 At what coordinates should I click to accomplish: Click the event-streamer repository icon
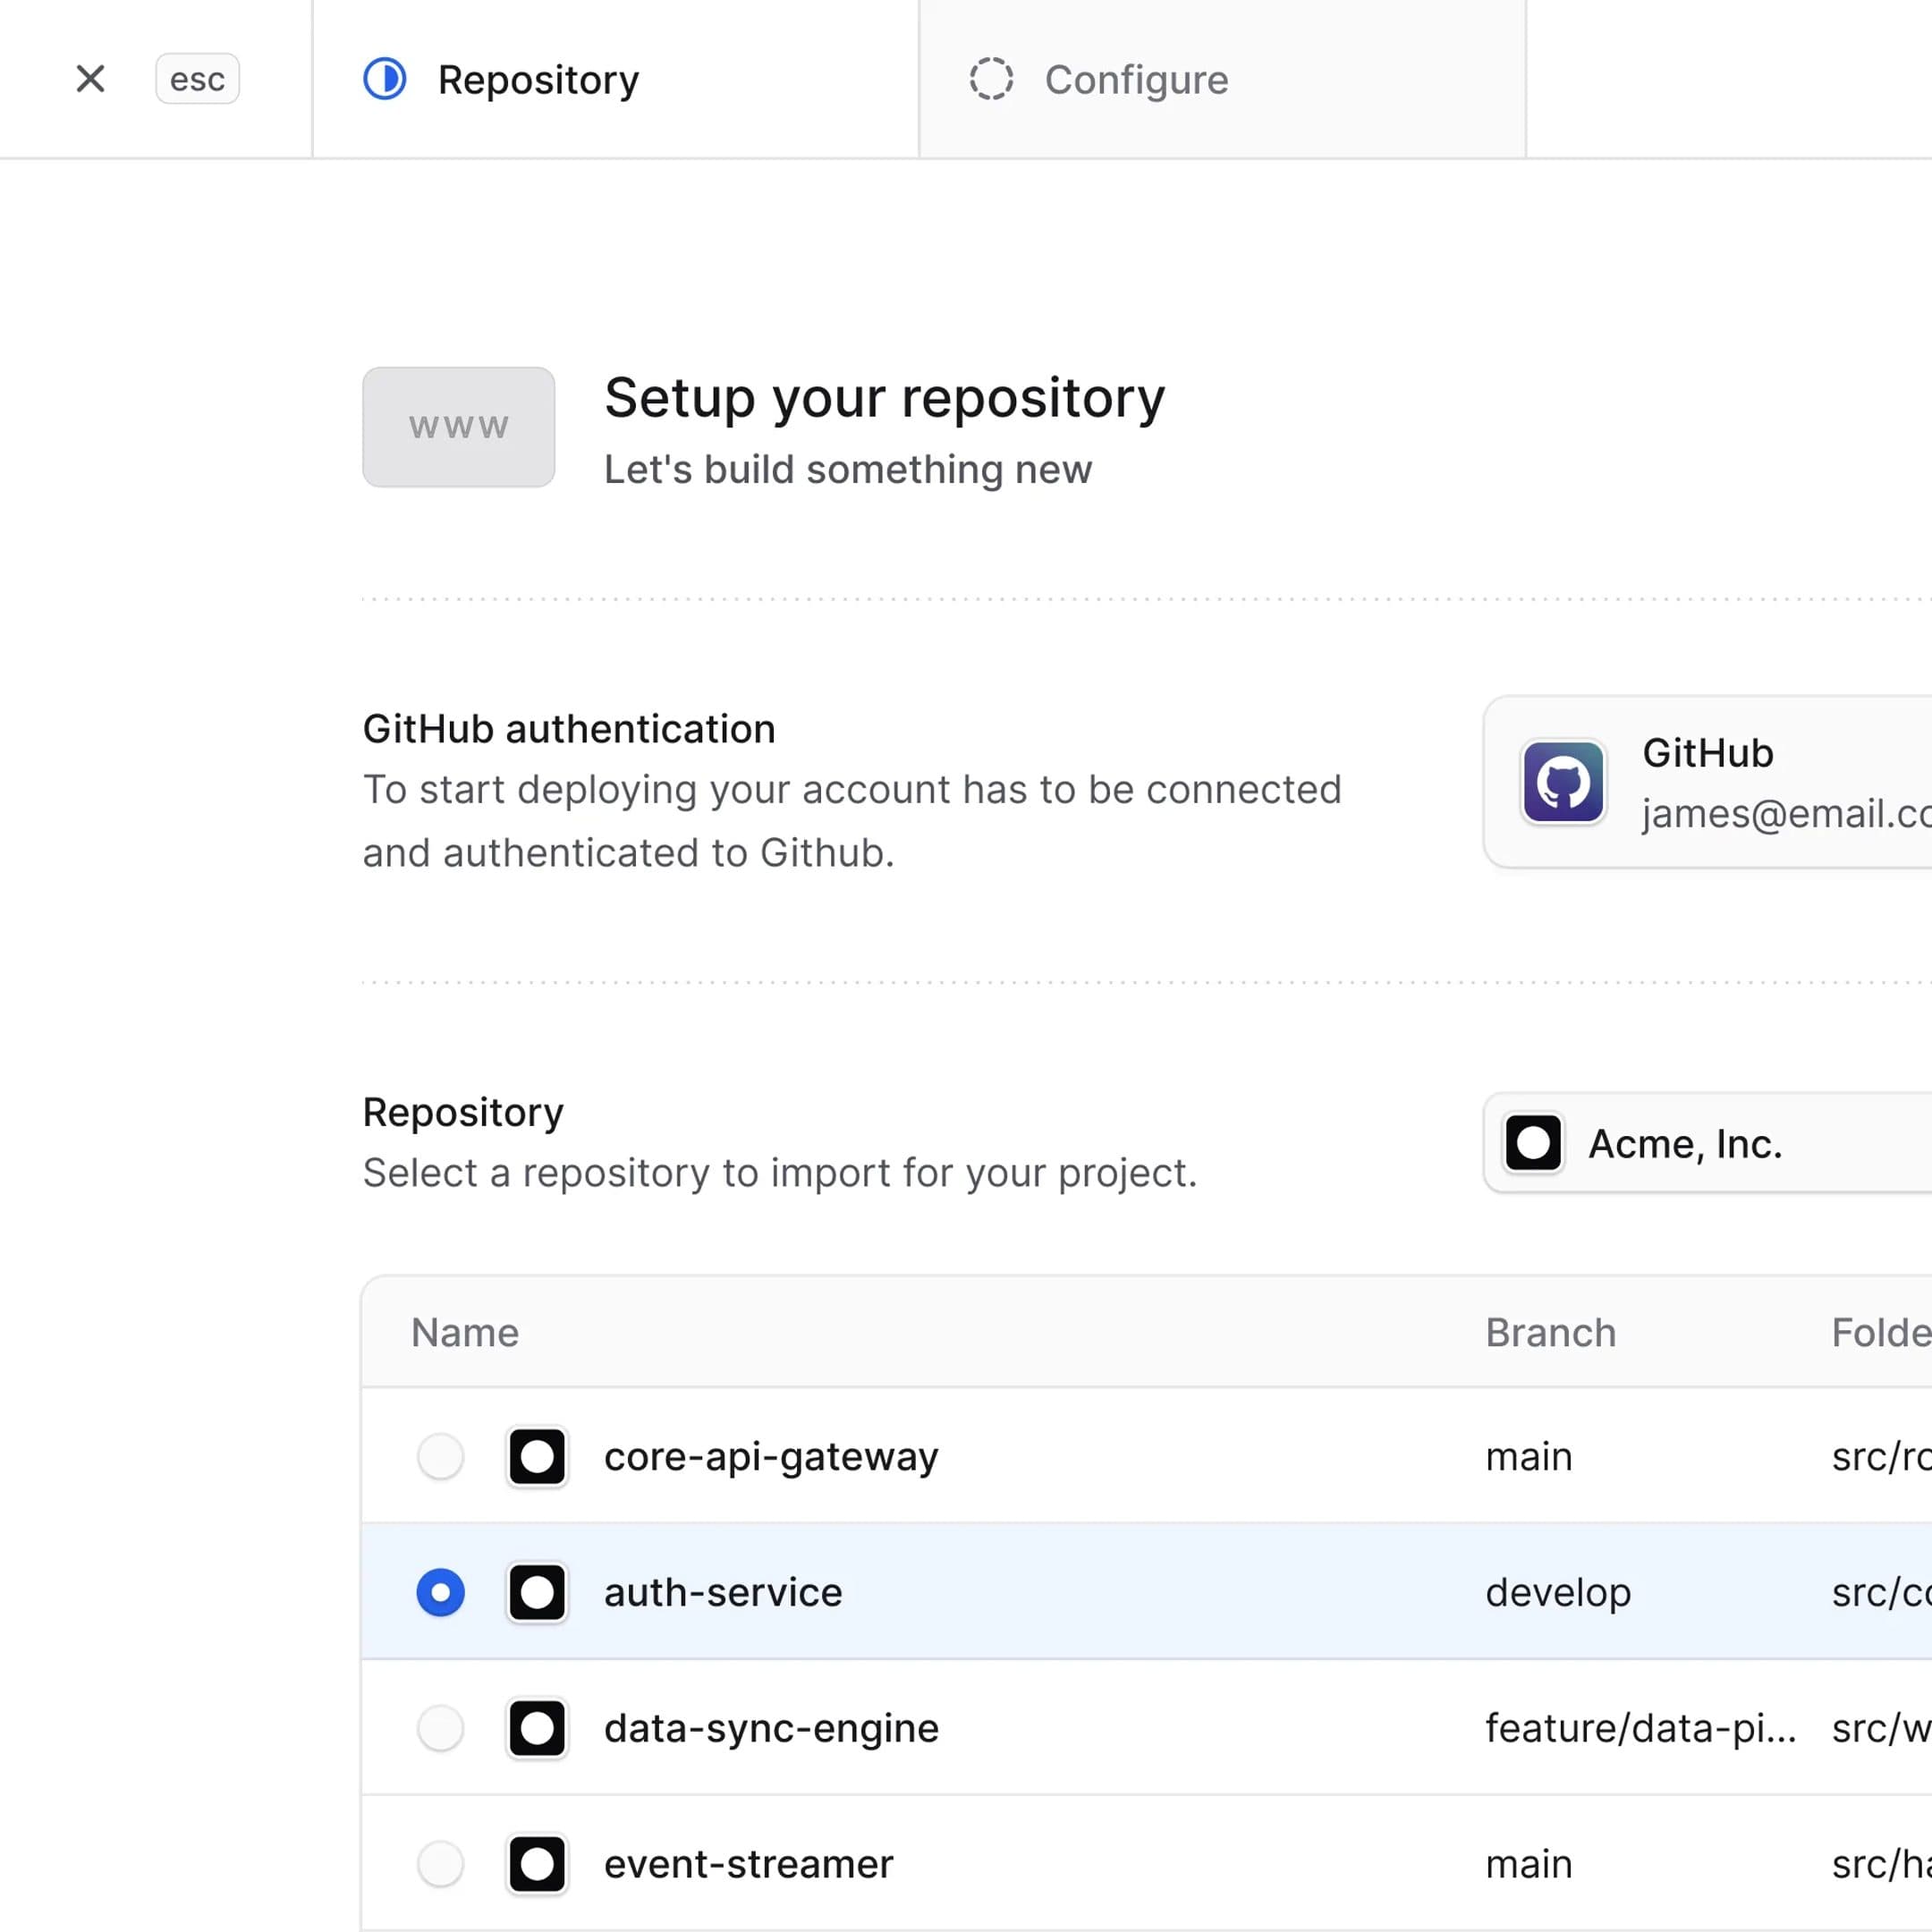click(x=537, y=1864)
